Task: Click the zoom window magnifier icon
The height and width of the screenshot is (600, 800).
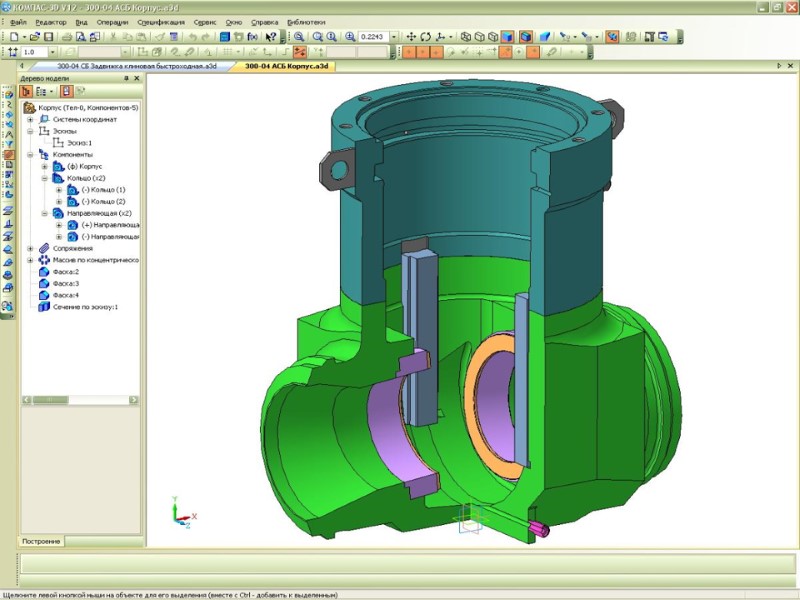Action: click(x=299, y=37)
